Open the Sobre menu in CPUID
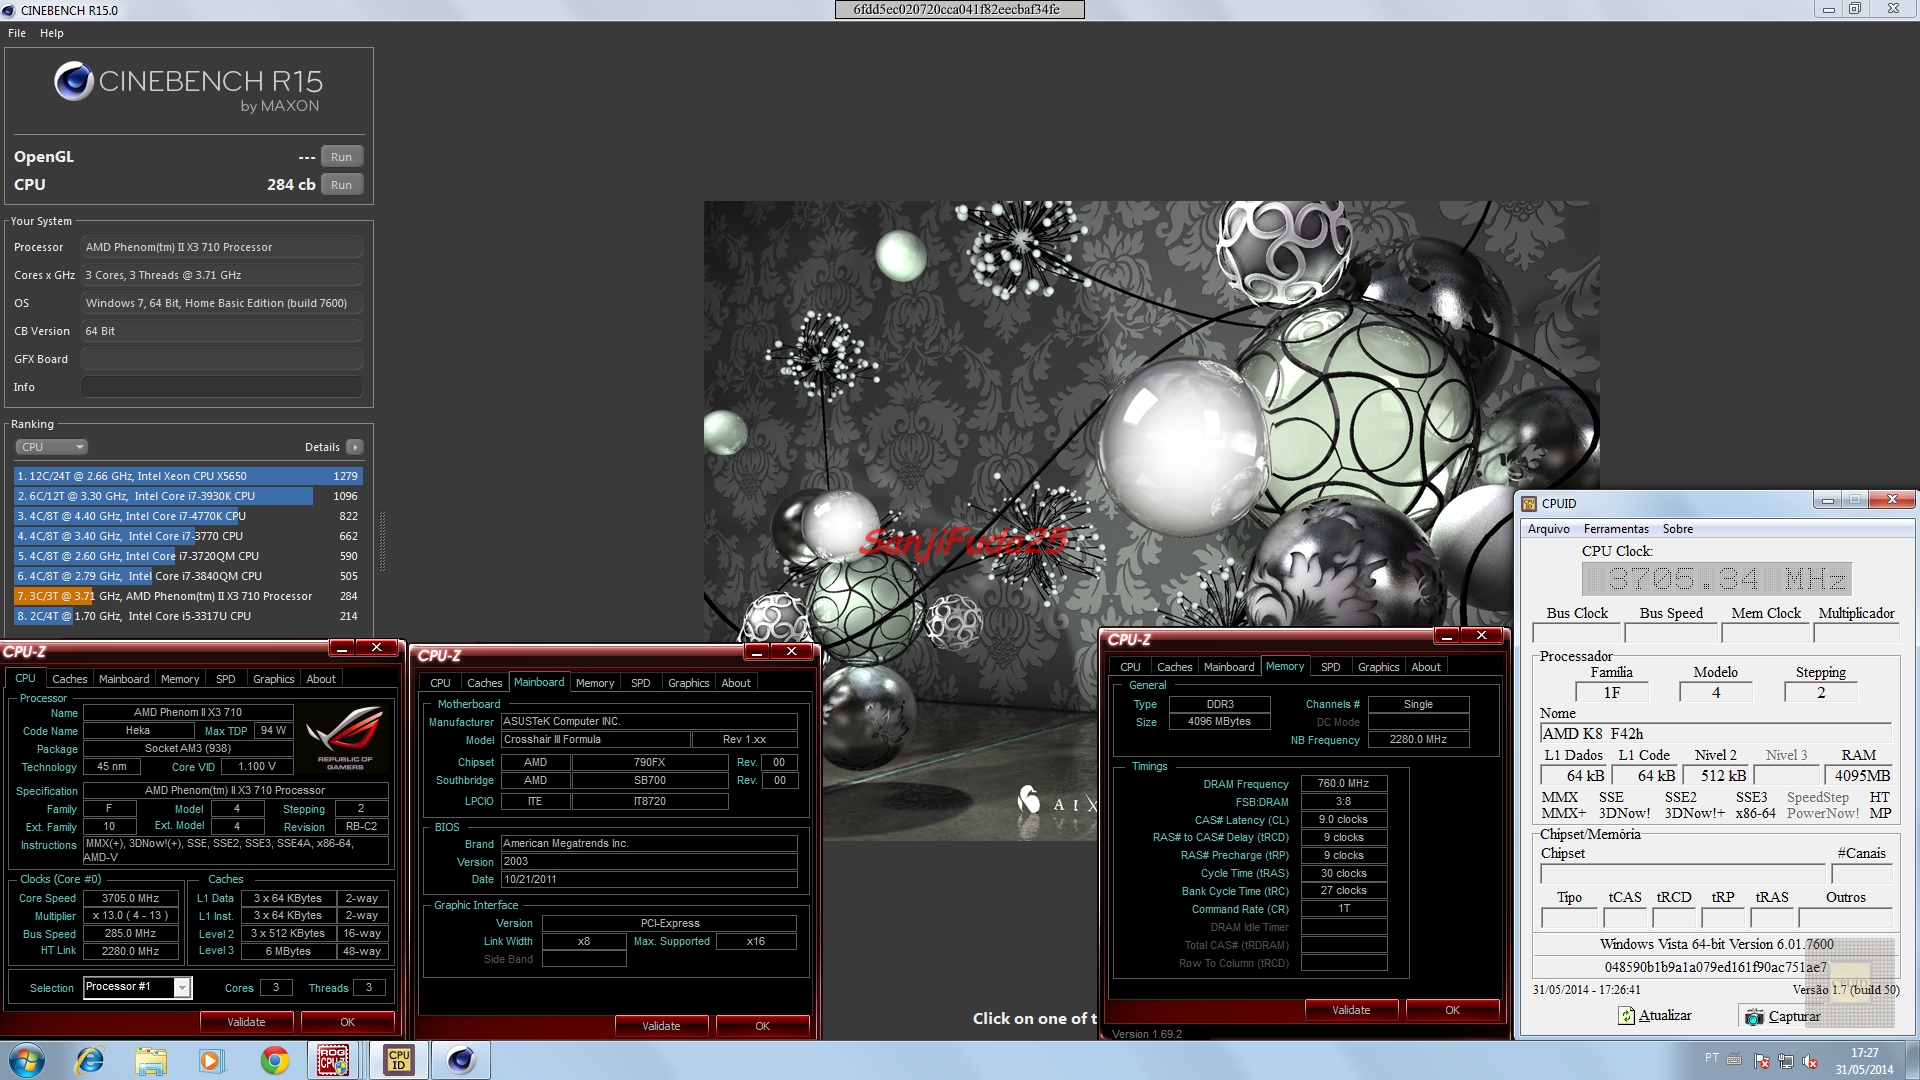1920x1080 pixels. 1677,529
